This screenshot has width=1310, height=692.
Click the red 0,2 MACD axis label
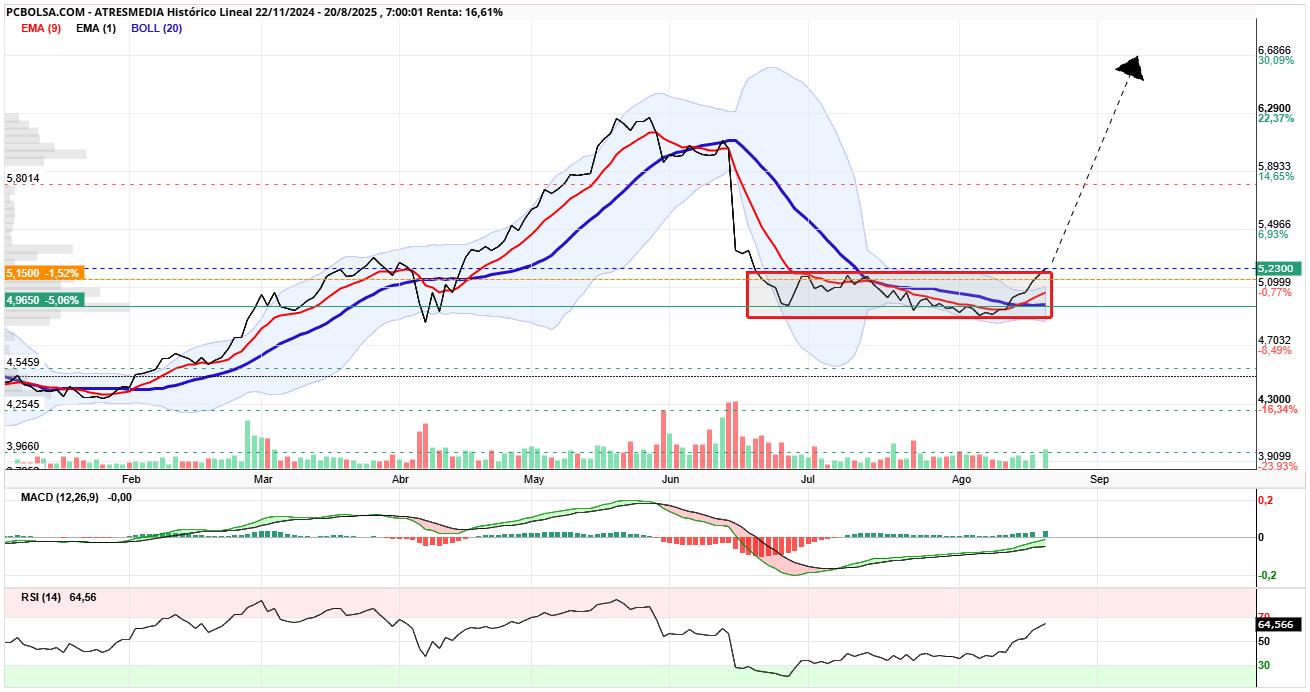pos(1264,500)
